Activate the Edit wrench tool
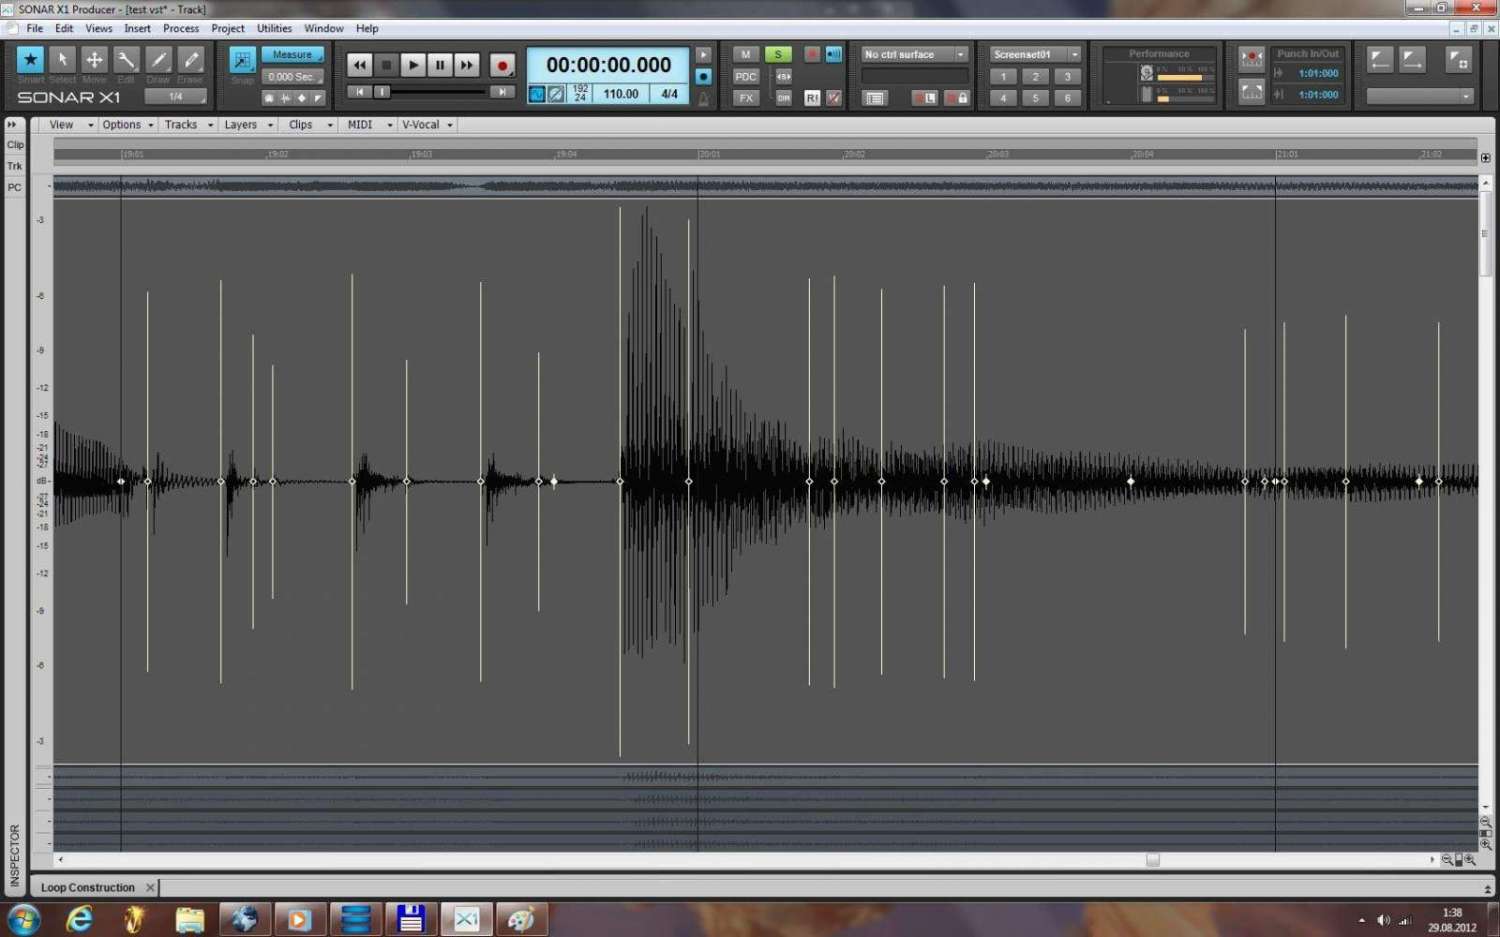The height and width of the screenshot is (937, 1500). 126,60
